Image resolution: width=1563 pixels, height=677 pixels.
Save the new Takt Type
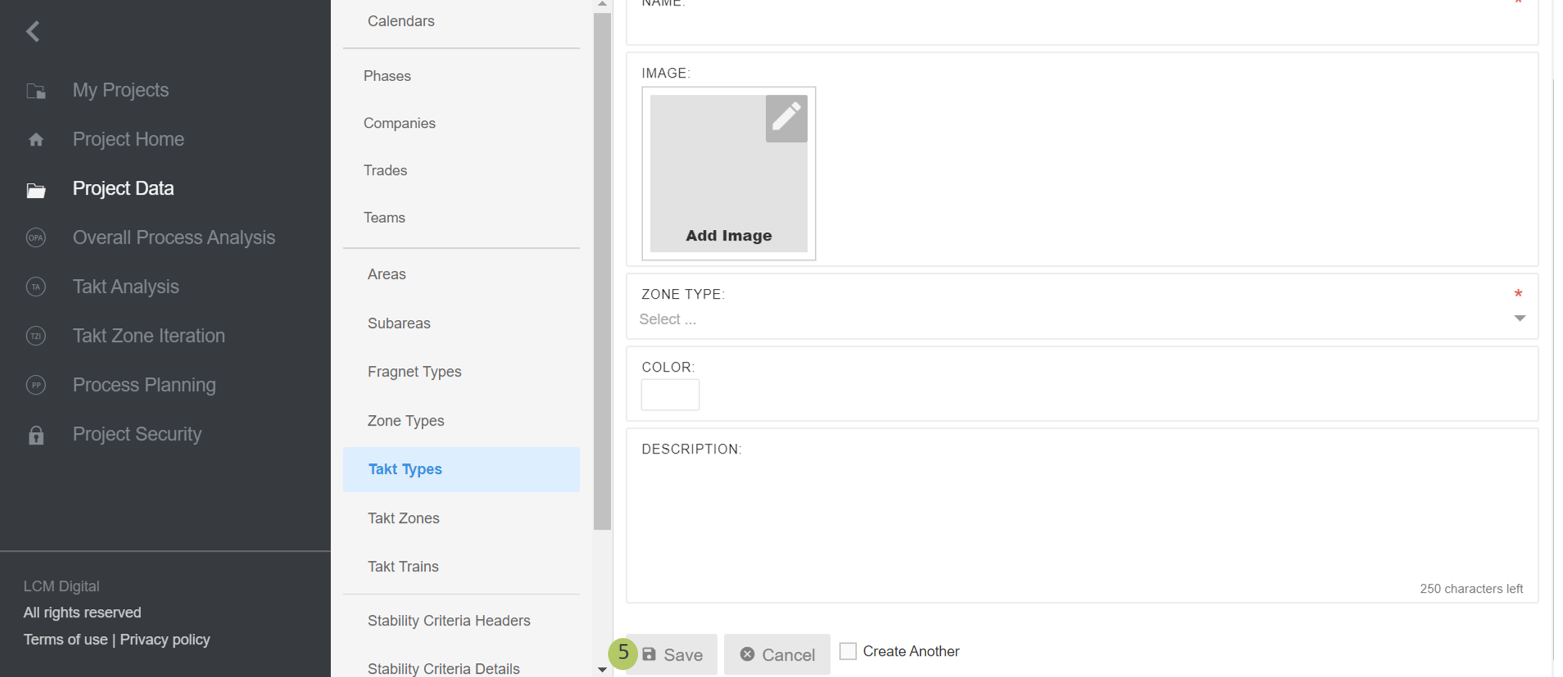(x=671, y=654)
